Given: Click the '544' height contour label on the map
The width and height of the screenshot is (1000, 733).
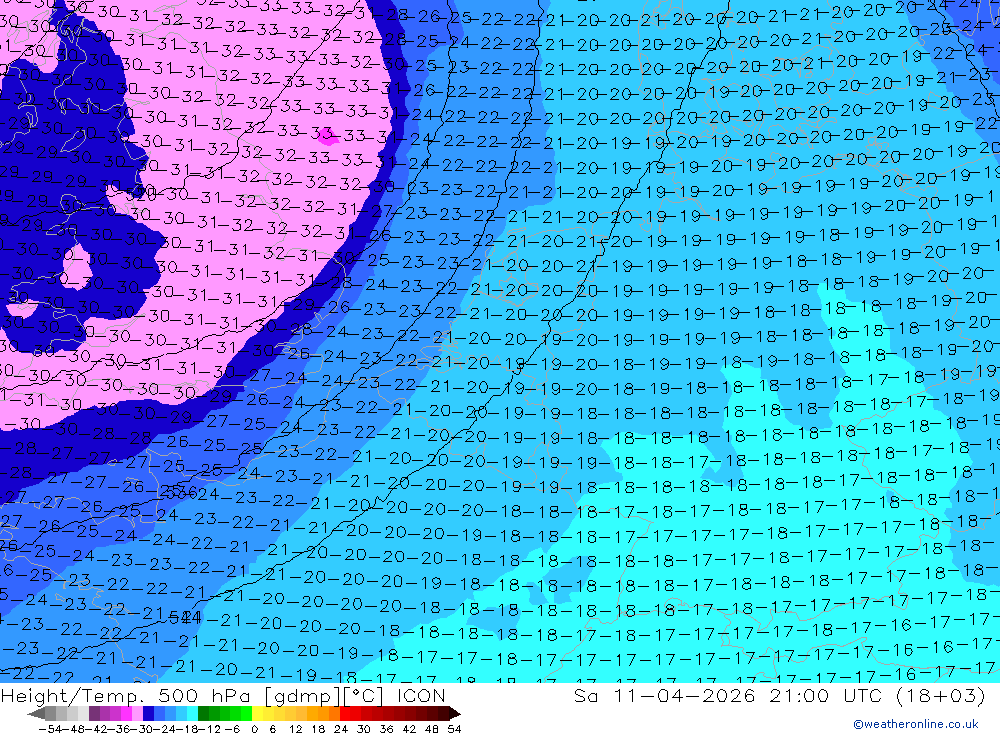Looking at the screenshot, I should 186,617.
